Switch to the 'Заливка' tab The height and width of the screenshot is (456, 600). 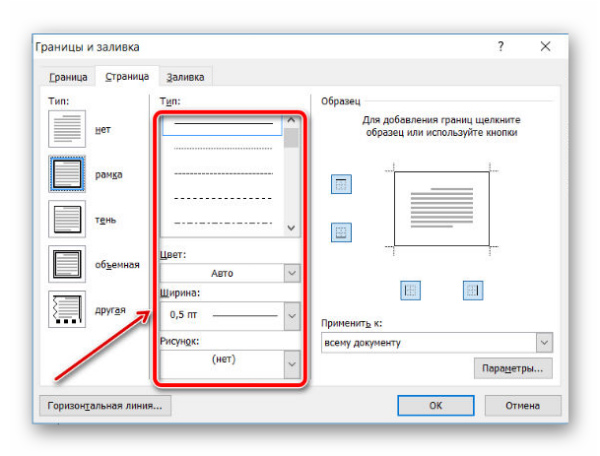coord(186,77)
